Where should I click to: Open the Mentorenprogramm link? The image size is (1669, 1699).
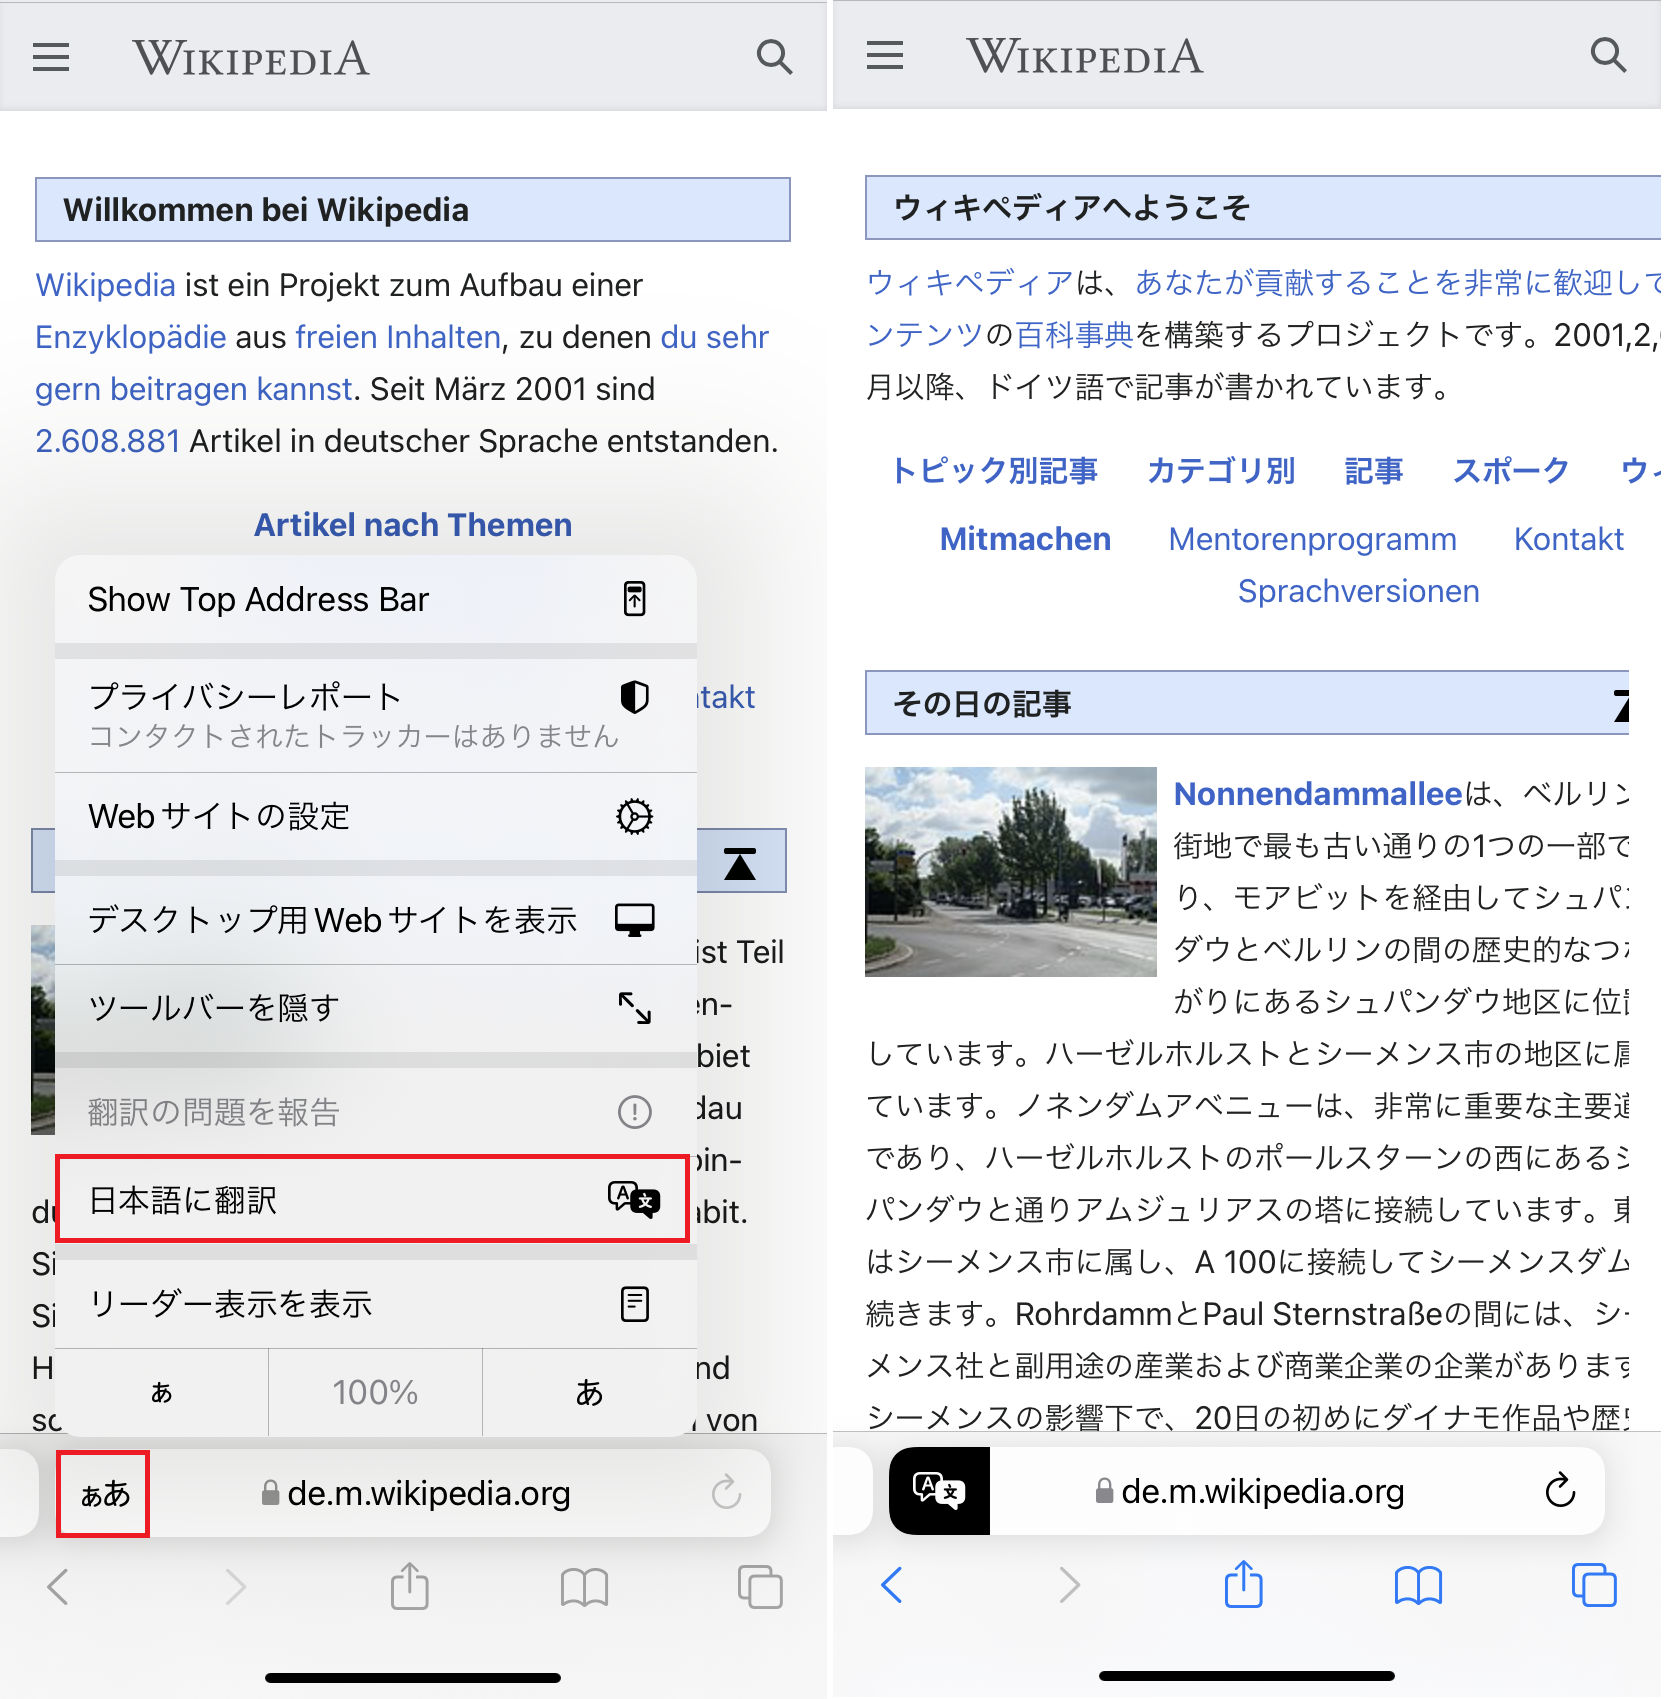pyautogui.click(x=1313, y=539)
